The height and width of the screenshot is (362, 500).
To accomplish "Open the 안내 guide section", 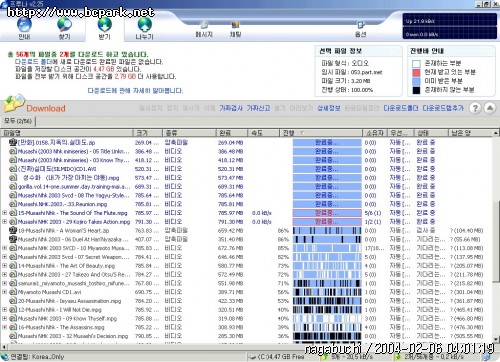I will pos(24,28).
